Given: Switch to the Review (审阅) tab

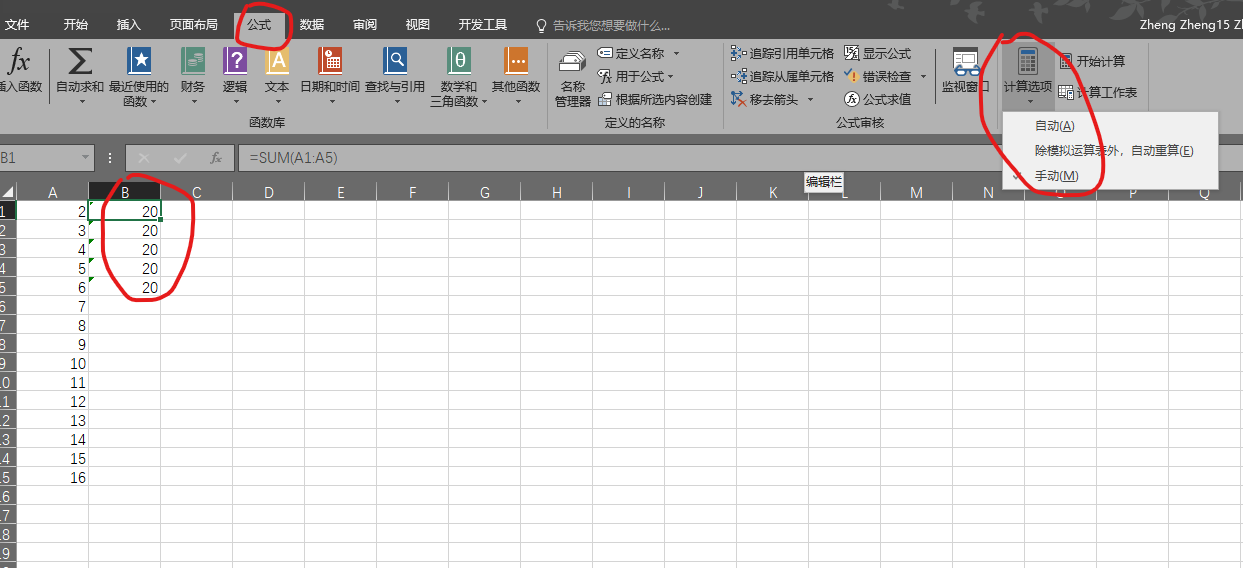Looking at the screenshot, I should tap(364, 24).
